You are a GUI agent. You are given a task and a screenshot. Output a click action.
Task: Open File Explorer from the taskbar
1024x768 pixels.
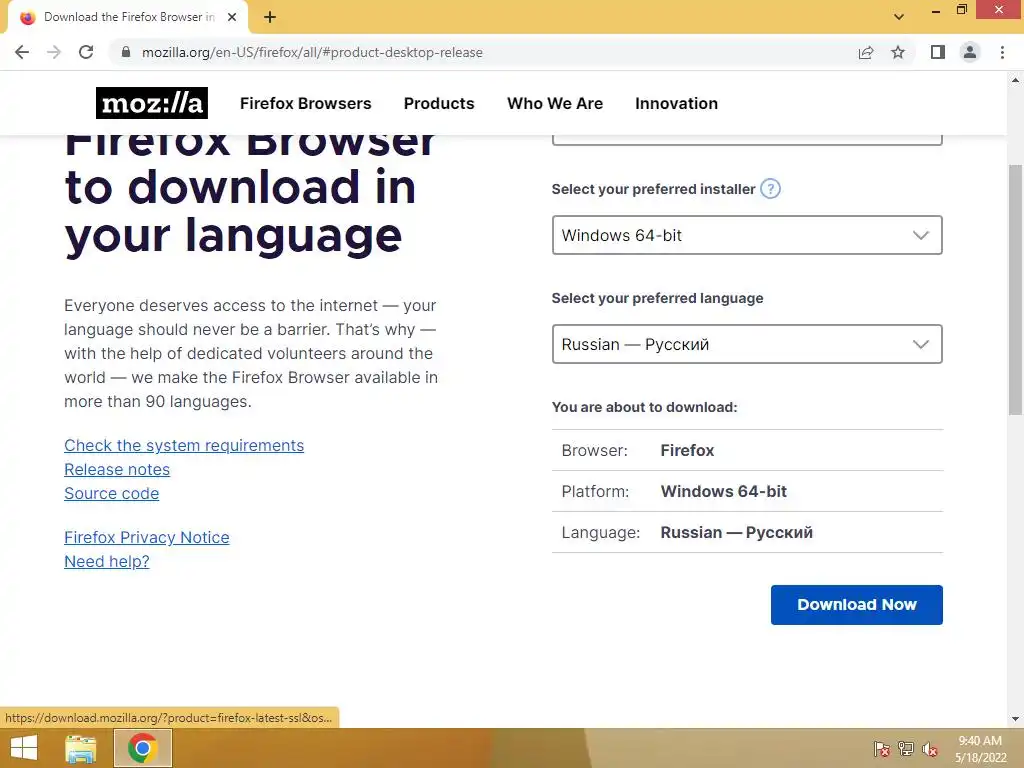tap(80, 748)
